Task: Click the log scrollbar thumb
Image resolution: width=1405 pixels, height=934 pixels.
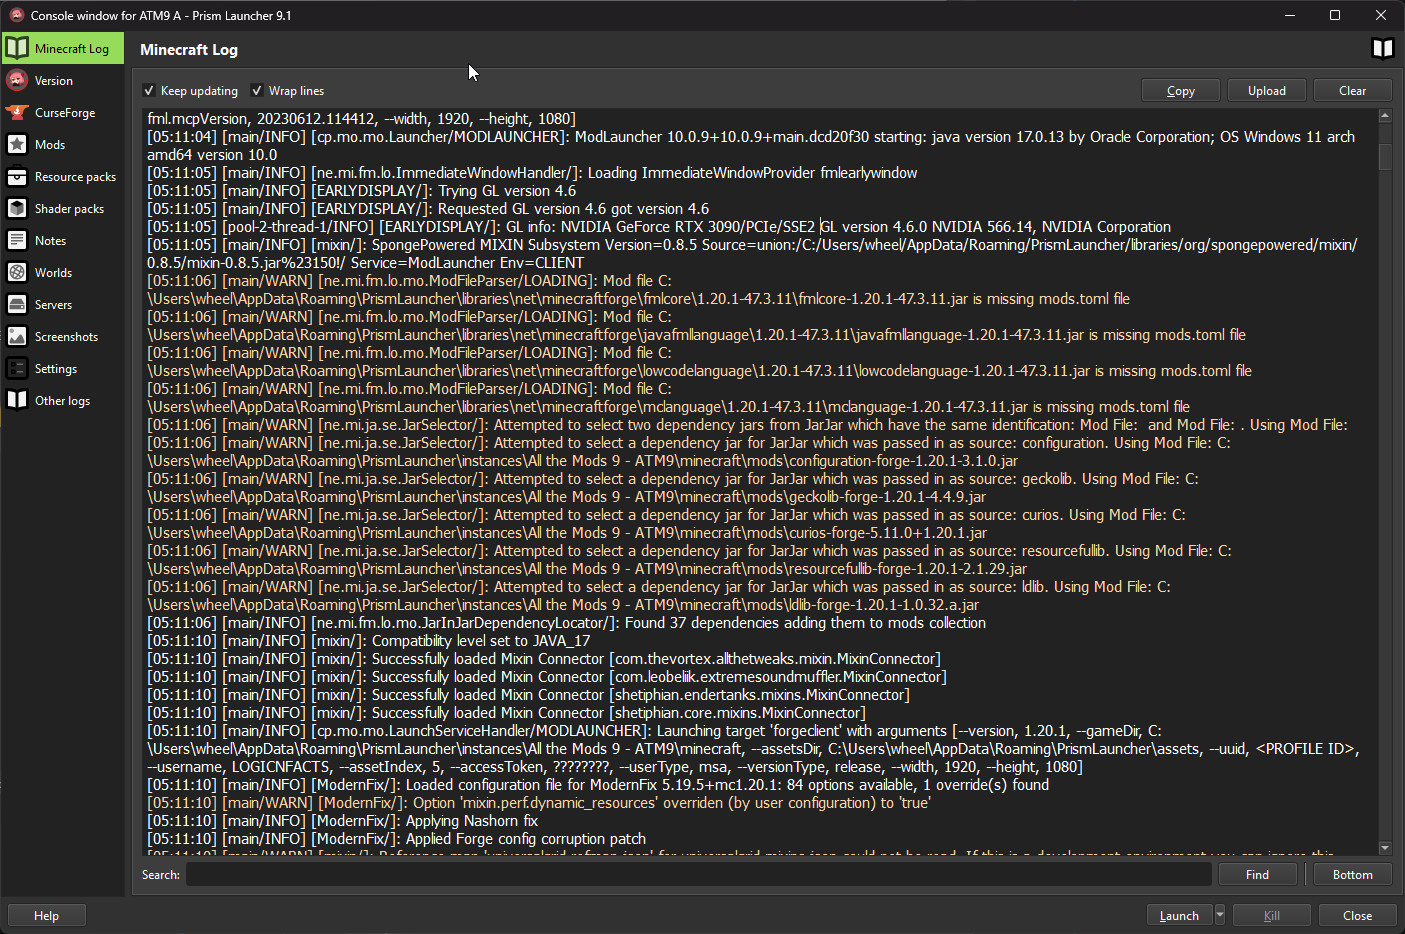Action: tap(1385, 157)
